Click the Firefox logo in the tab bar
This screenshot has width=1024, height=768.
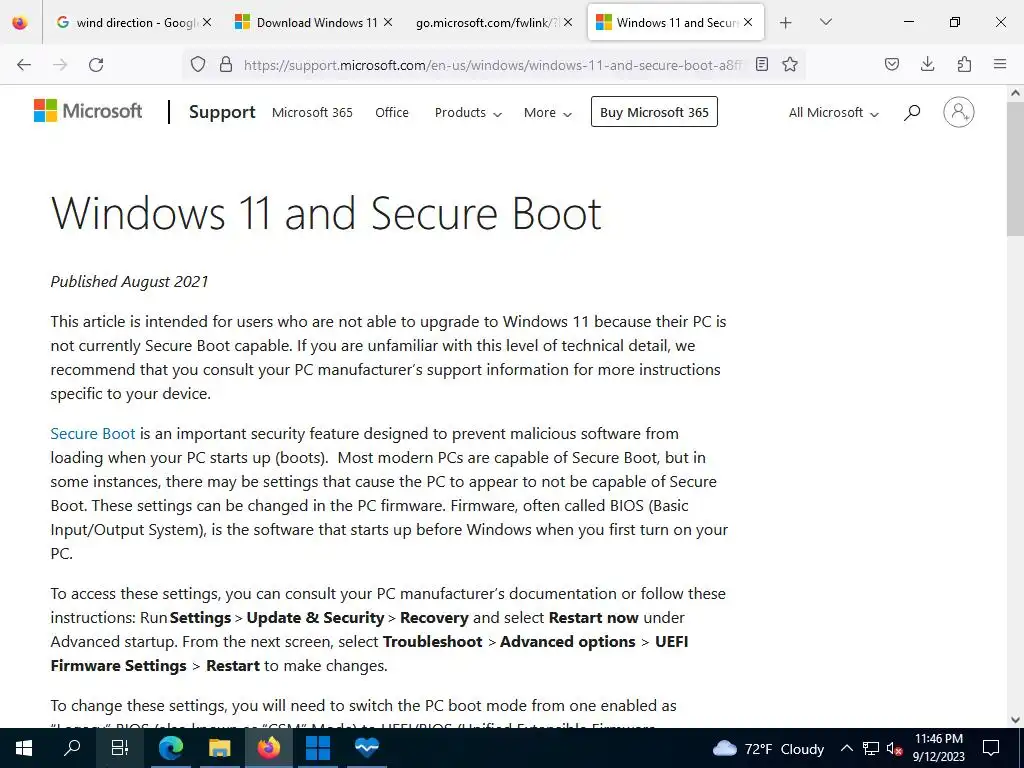(x=20, y=22)
